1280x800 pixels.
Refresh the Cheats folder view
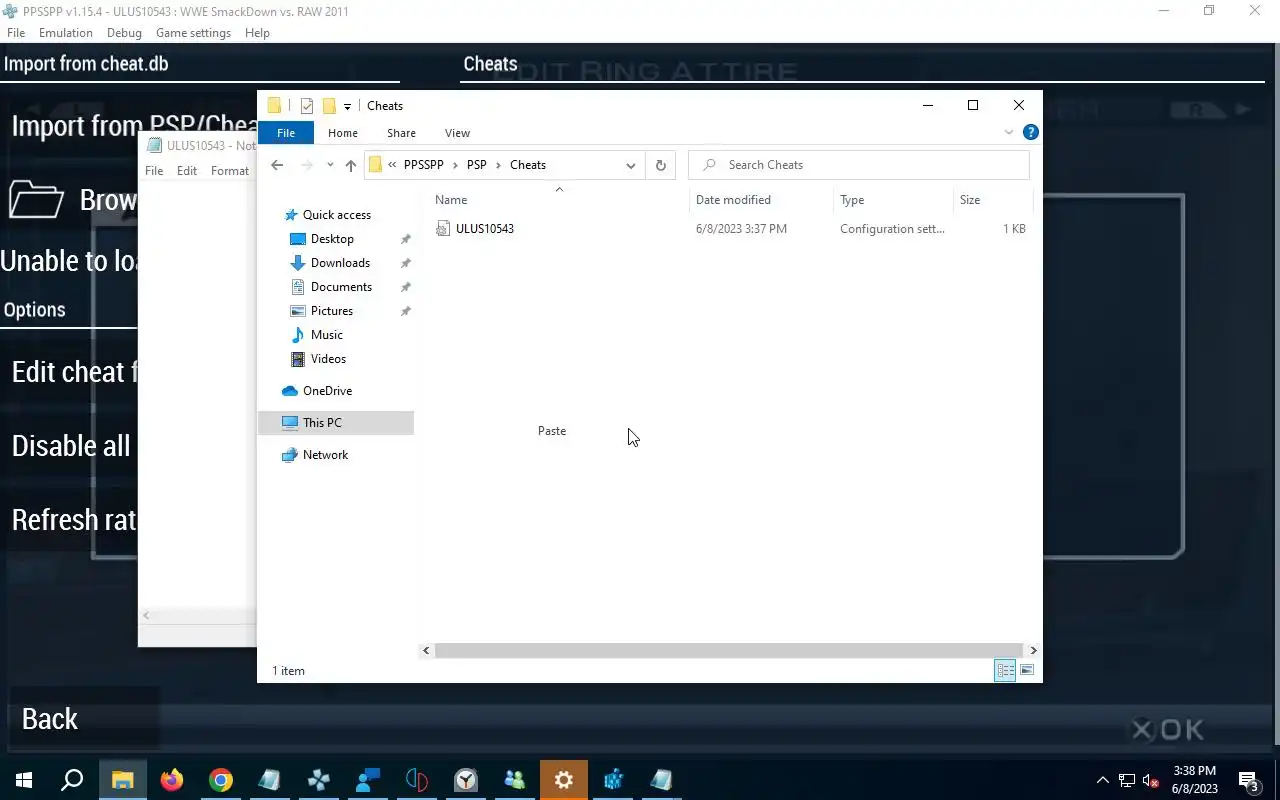(660, 165)
